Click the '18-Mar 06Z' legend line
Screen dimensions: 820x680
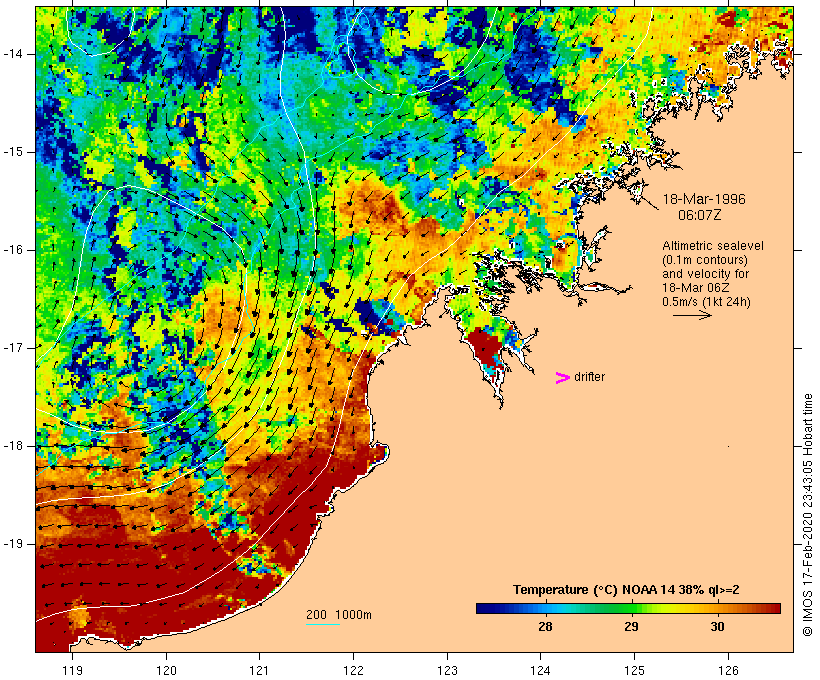coord(696,288)
